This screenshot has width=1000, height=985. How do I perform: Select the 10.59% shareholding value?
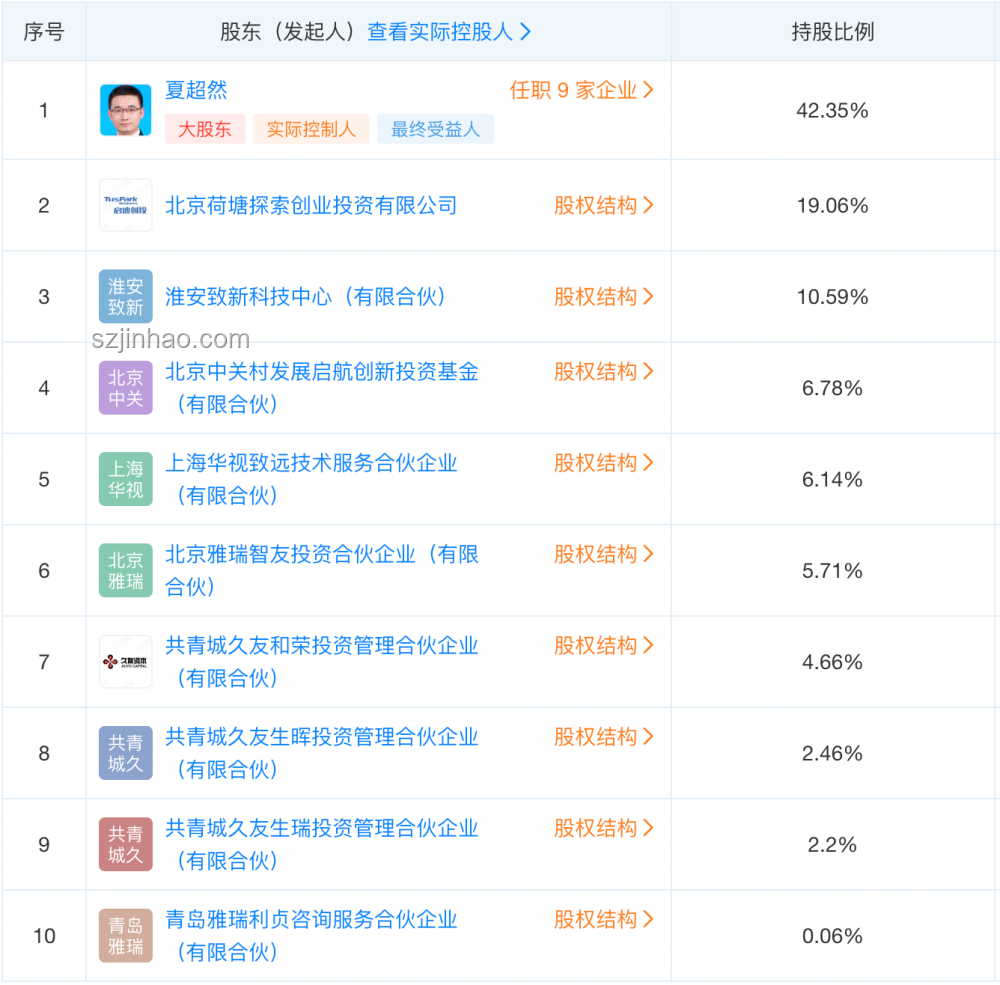(832, 297)
